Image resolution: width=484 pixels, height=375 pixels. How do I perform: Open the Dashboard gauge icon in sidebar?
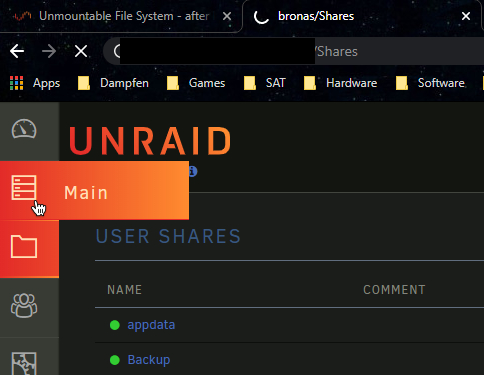pyautogui.click(x=24, y=129)
